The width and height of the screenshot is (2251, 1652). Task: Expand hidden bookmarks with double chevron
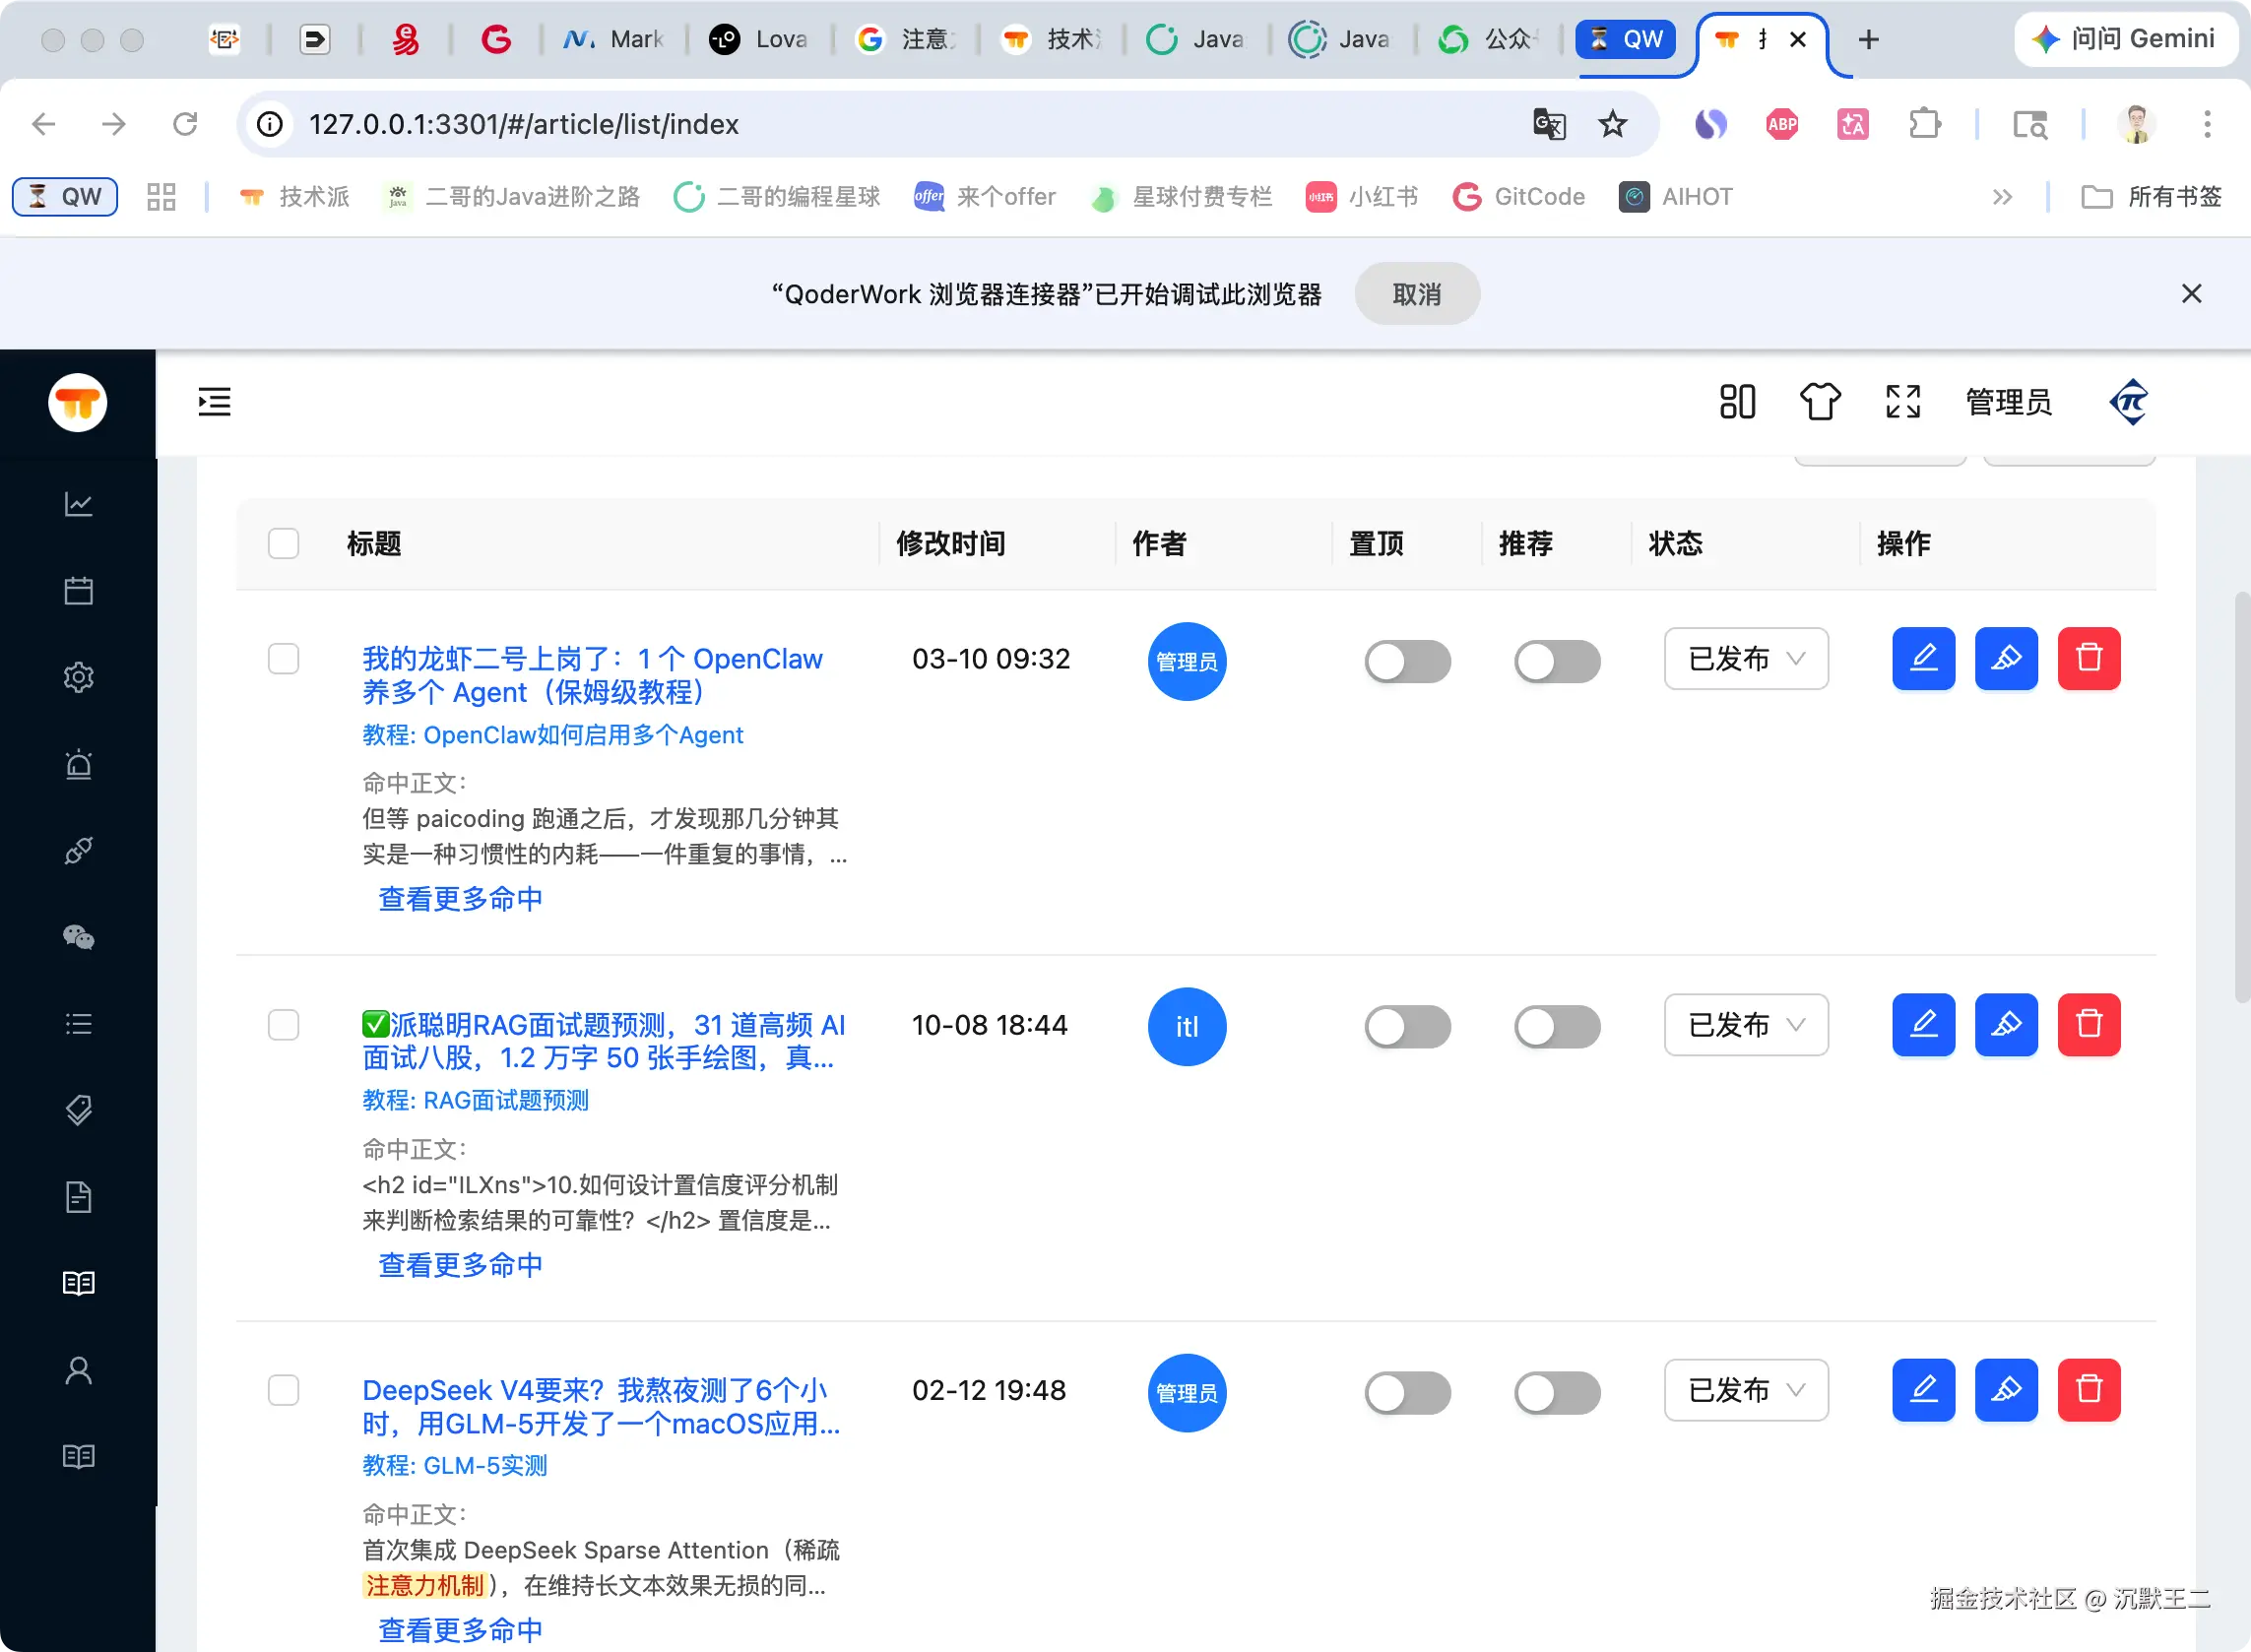click(x=2001, y=197)
